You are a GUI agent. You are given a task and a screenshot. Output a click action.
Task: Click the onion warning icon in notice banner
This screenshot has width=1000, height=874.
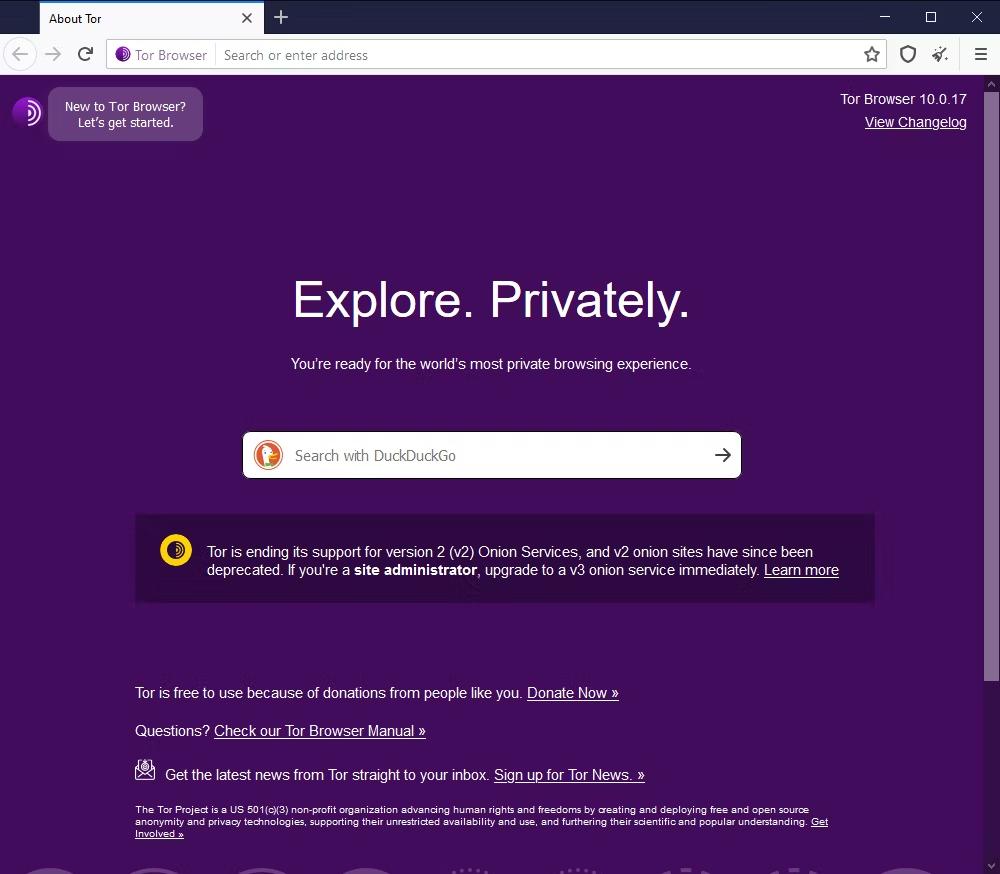[x=175, y=550]
